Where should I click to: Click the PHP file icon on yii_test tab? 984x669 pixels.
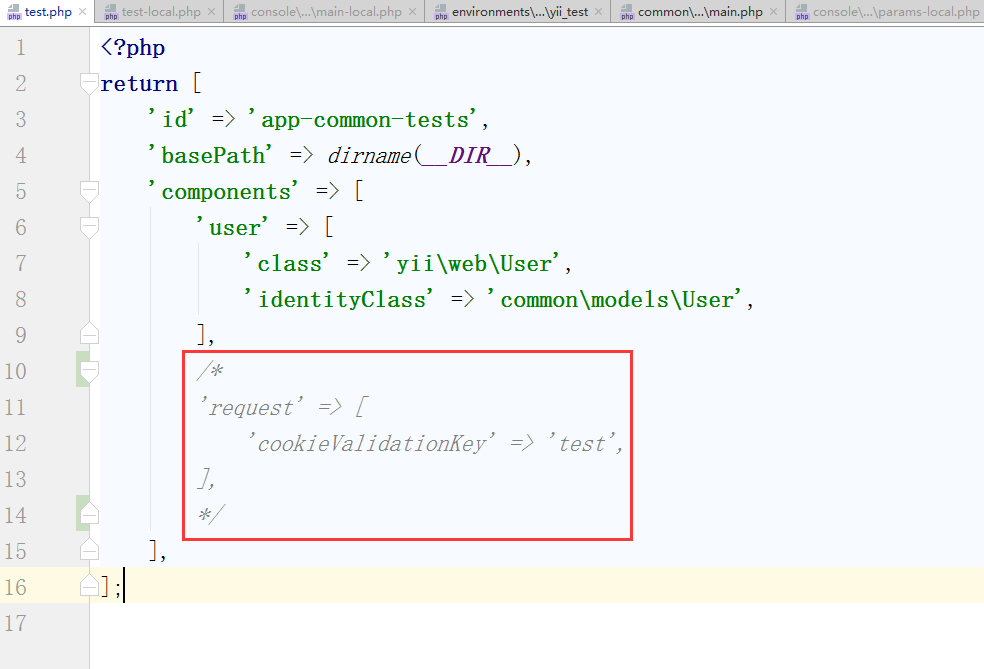click(x=440, y=13)
